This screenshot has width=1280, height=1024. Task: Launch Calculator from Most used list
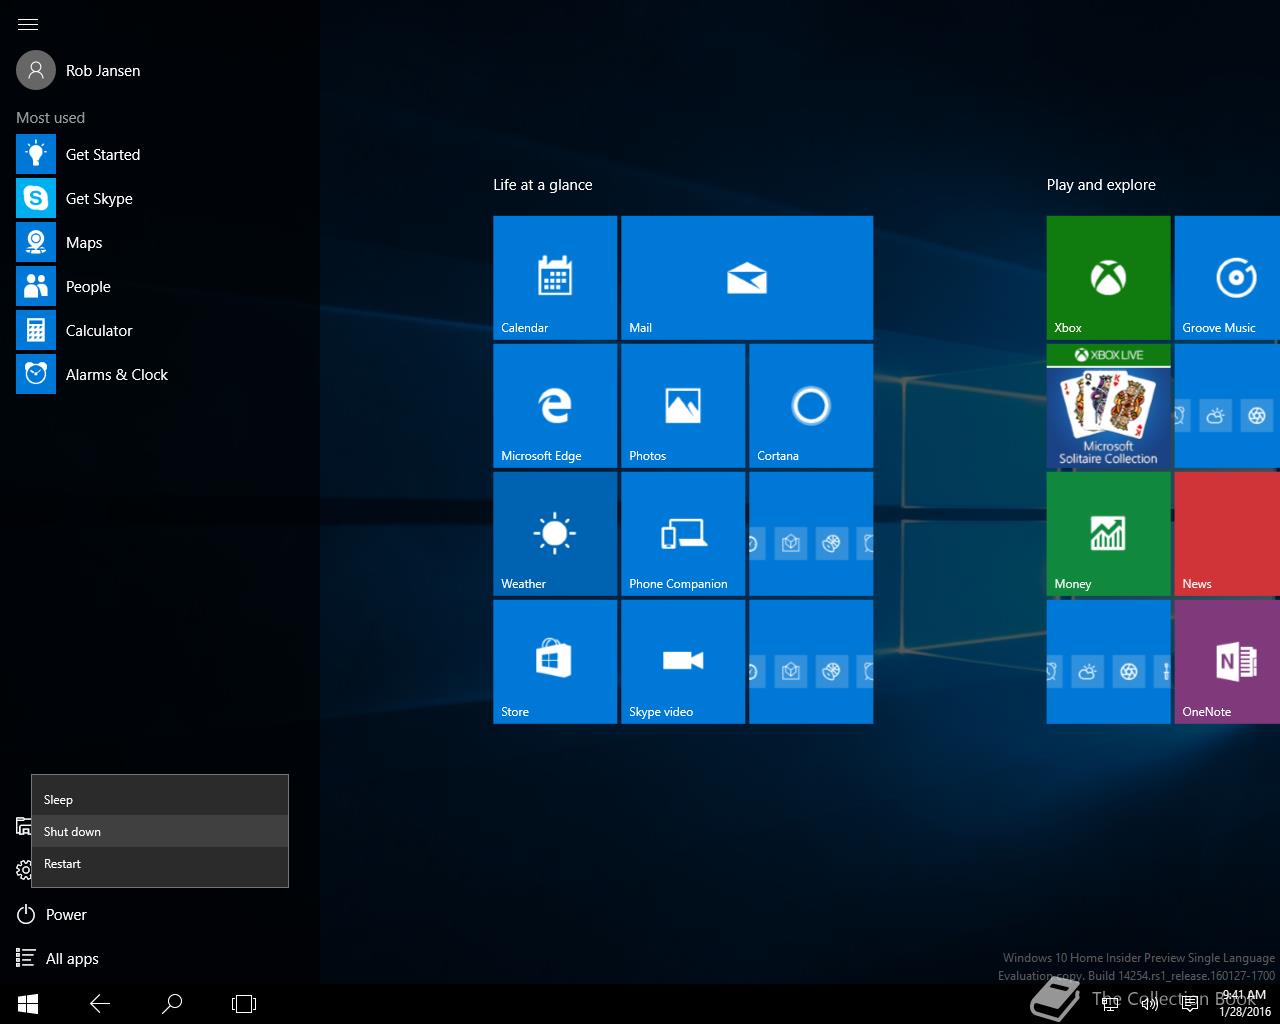click(160, 330)
